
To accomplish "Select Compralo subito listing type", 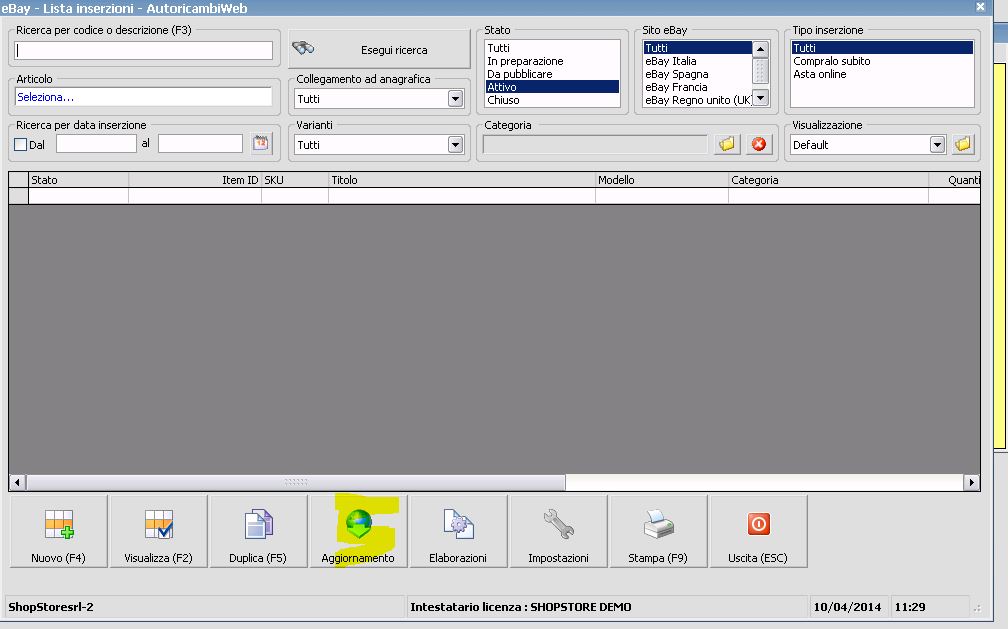I will (882, 61).
